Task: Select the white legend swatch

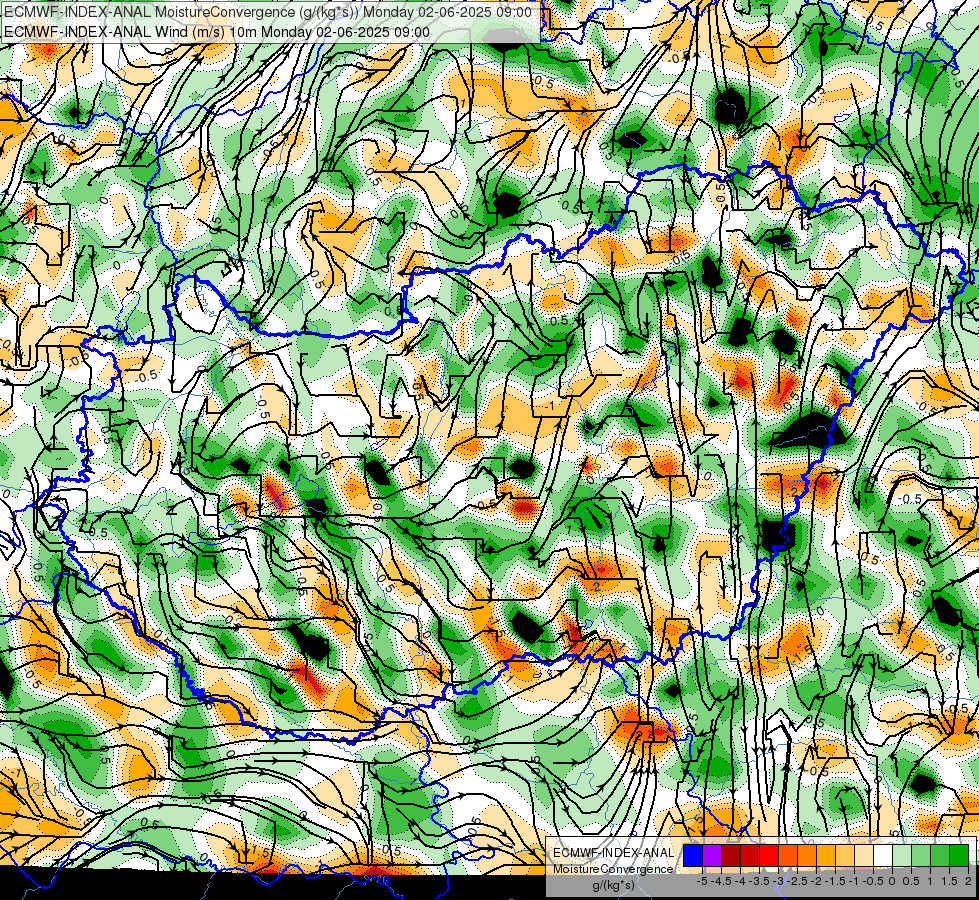Action: tap(883, 855)
